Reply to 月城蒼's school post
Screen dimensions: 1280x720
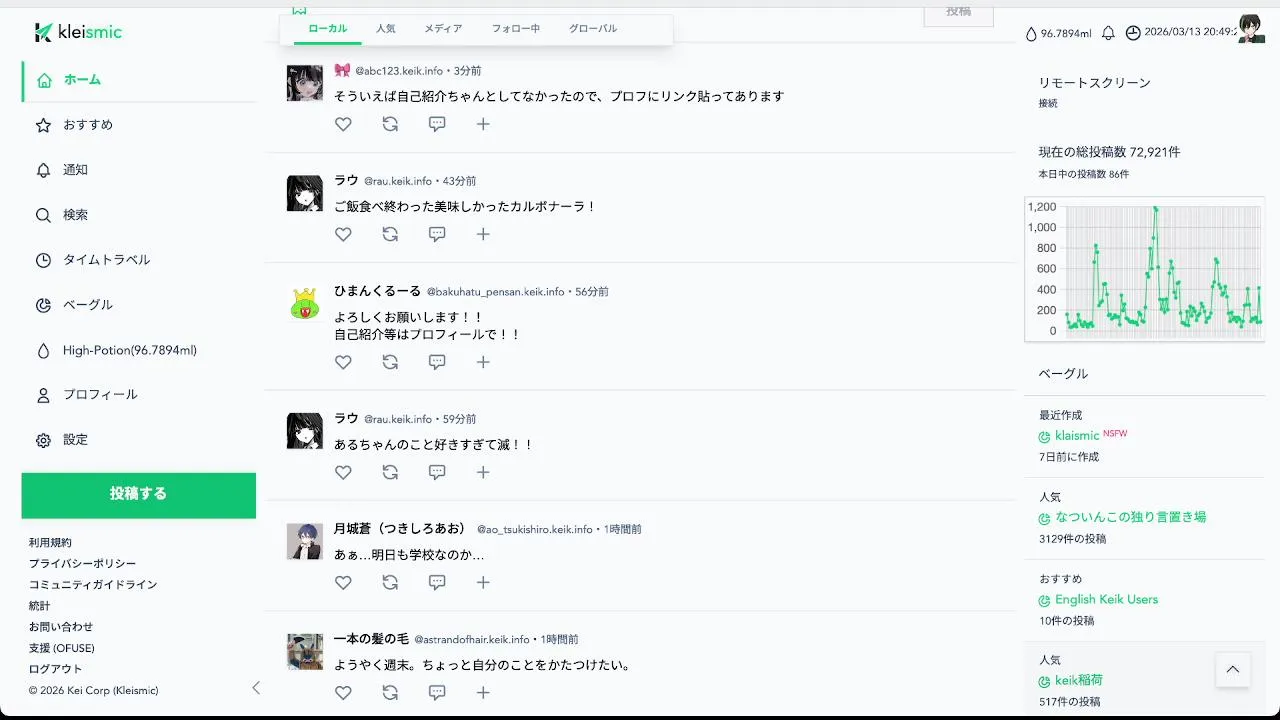pos(437,582)
